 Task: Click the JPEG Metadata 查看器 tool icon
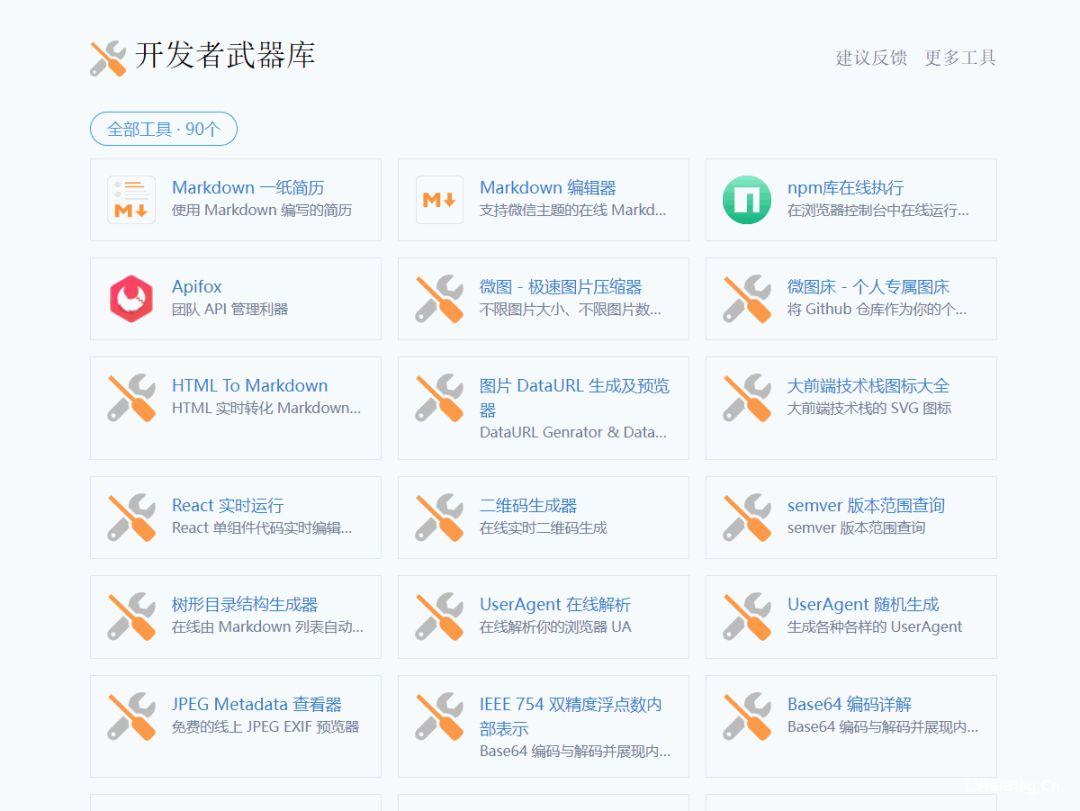(x=131, y=717)
